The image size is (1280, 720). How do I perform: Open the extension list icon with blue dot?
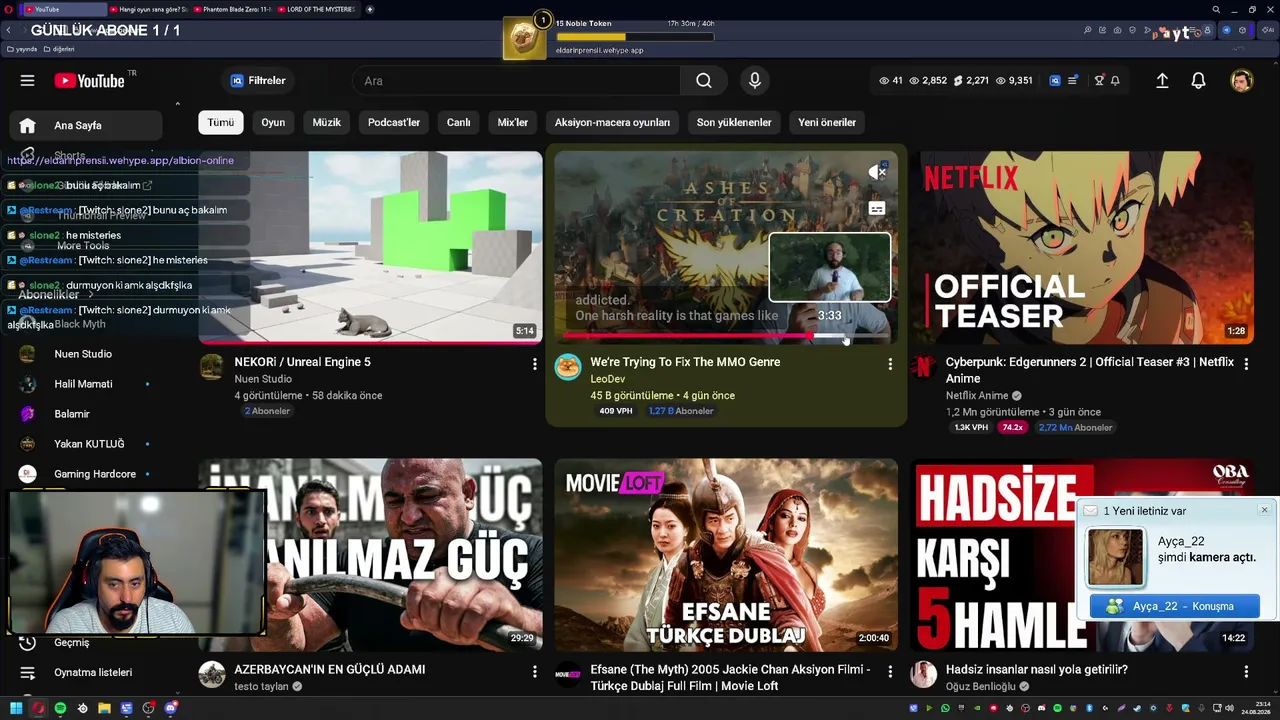click(x=1073, y=81)
